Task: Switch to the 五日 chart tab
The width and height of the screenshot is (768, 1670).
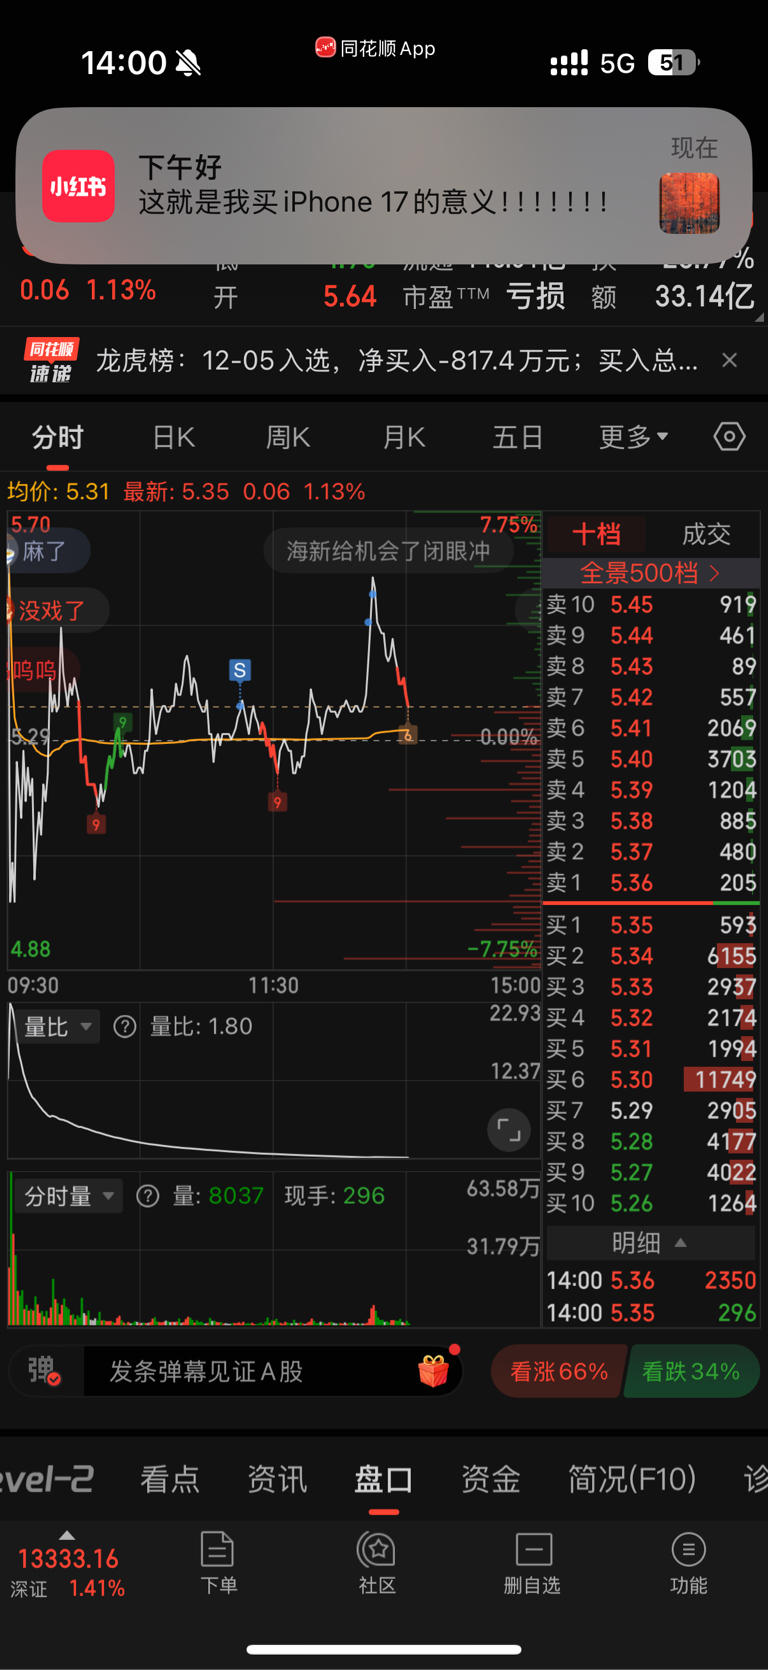Action: click(x=518, y=438)
